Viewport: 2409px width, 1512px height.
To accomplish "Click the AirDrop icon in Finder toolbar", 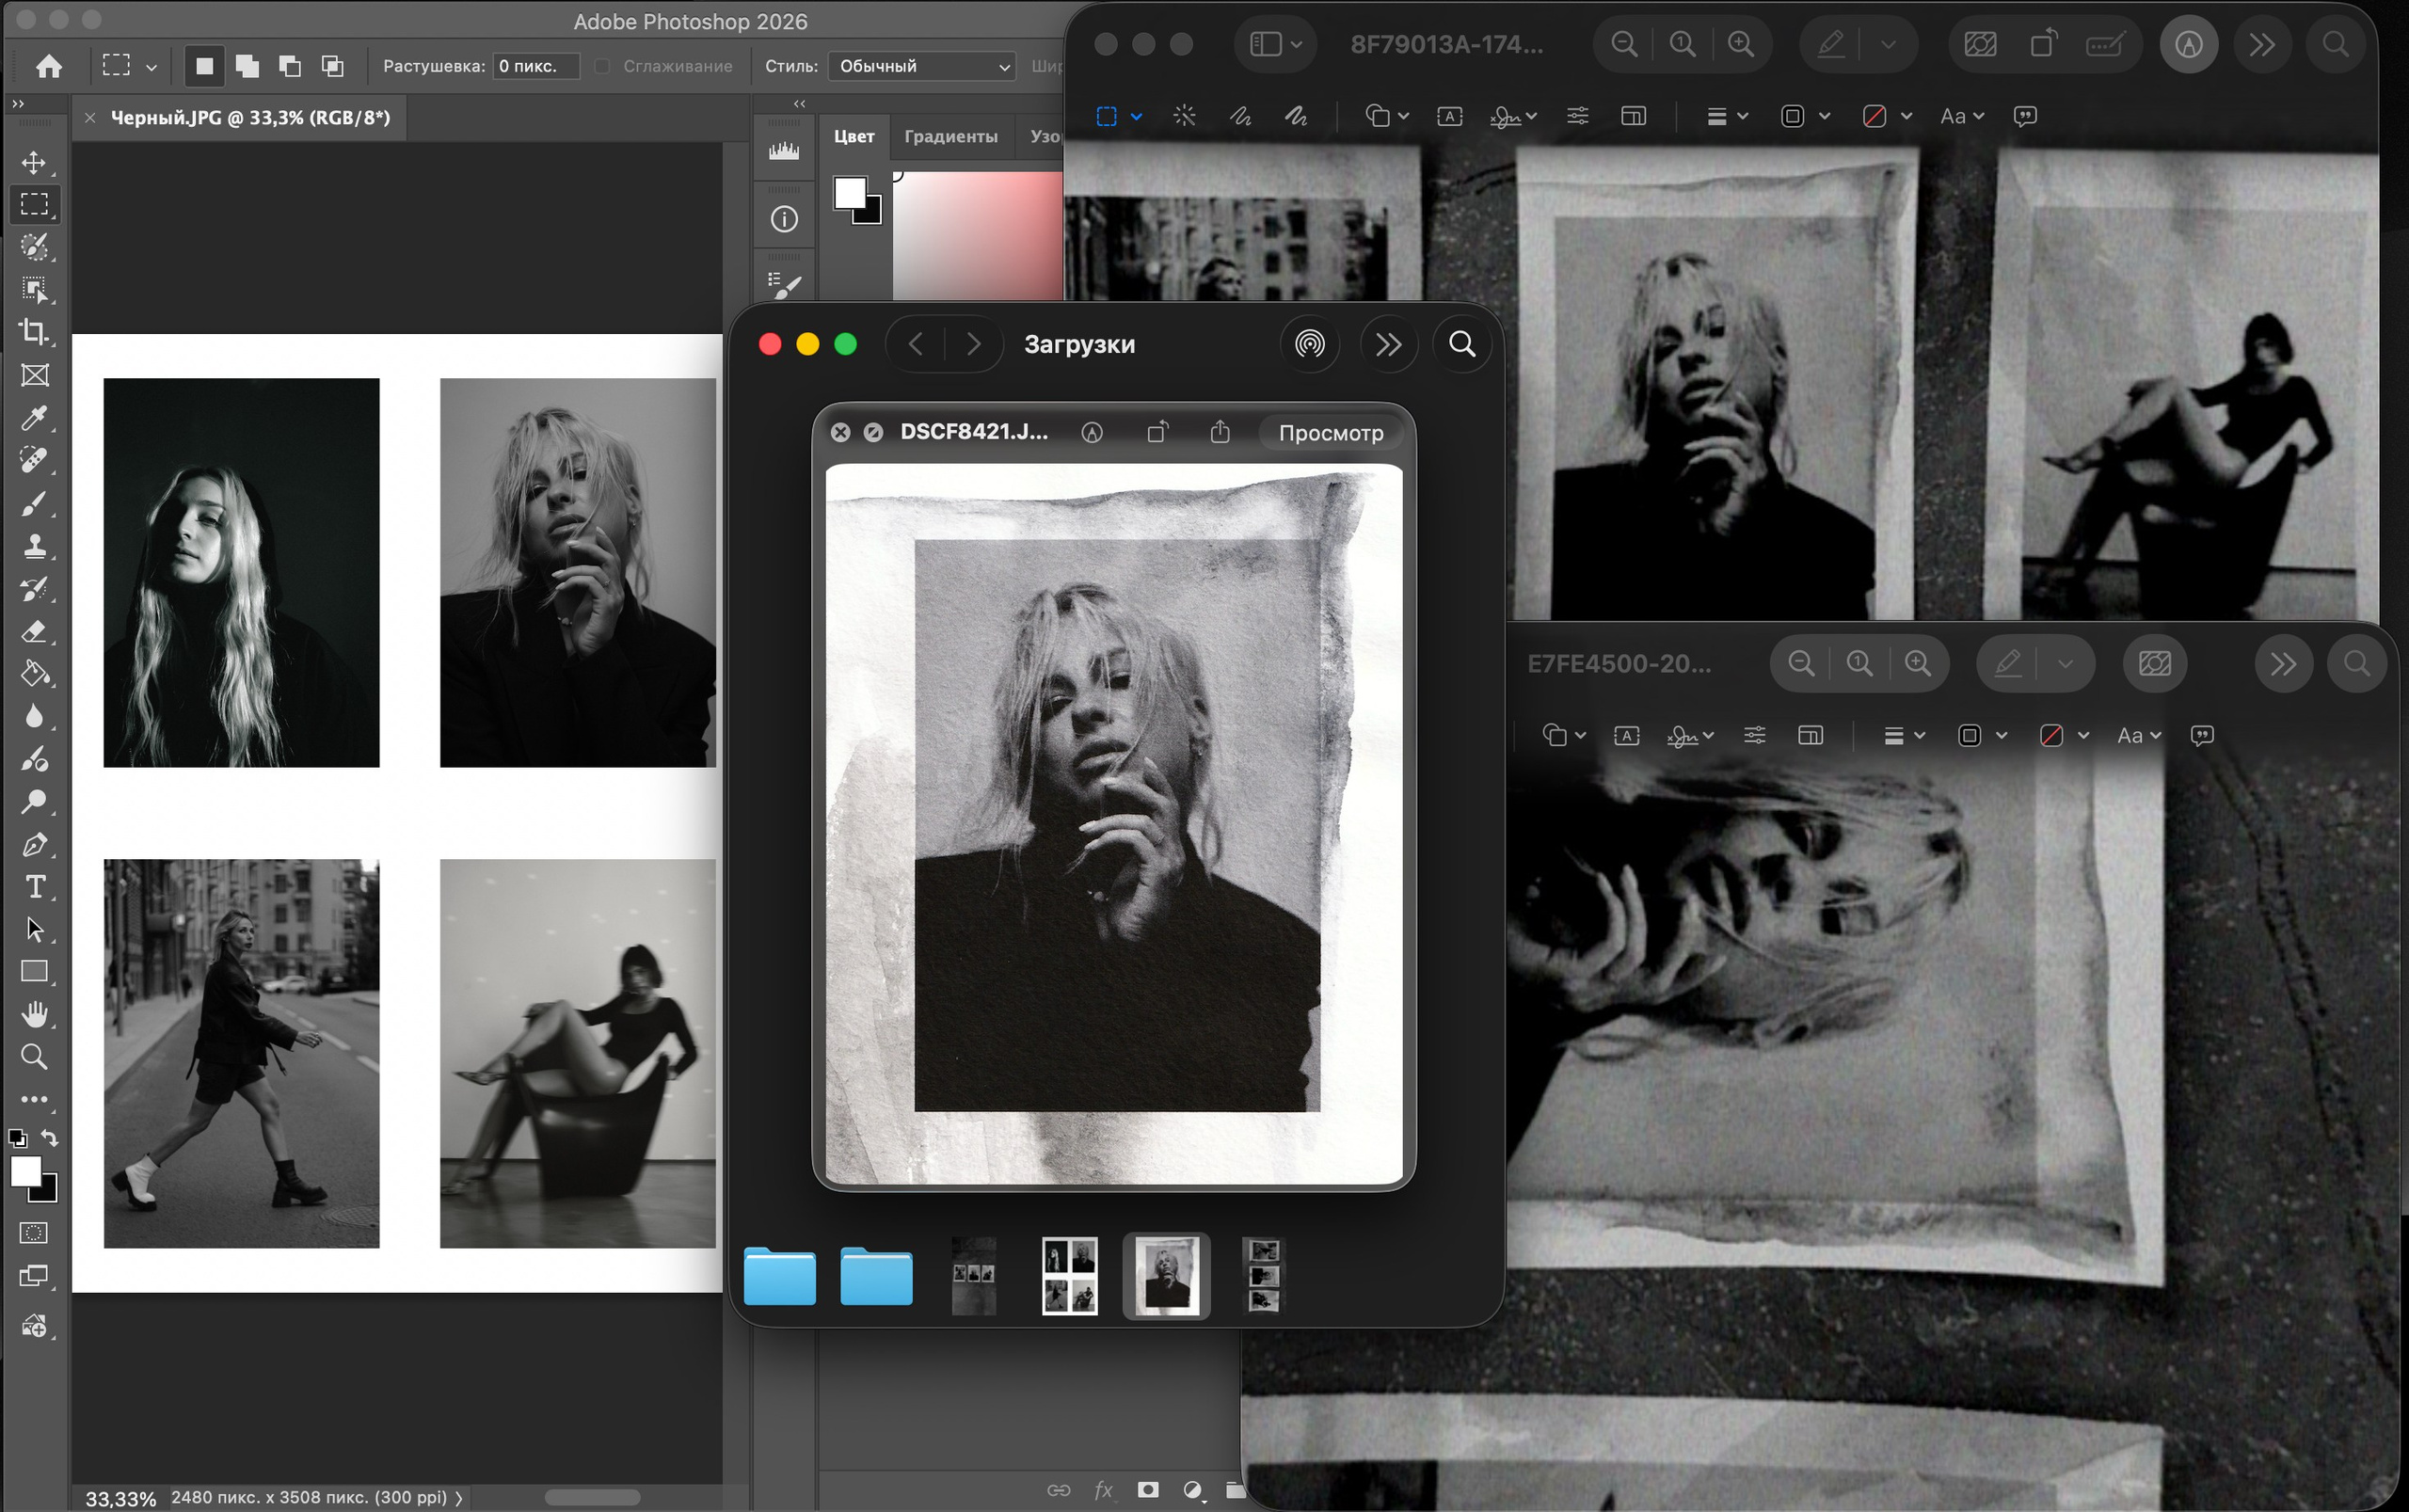I will [x=1309, y=345].
